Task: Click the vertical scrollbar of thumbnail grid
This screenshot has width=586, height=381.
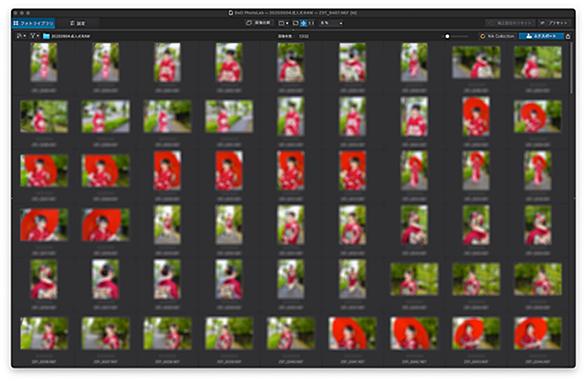Action: 571,68
